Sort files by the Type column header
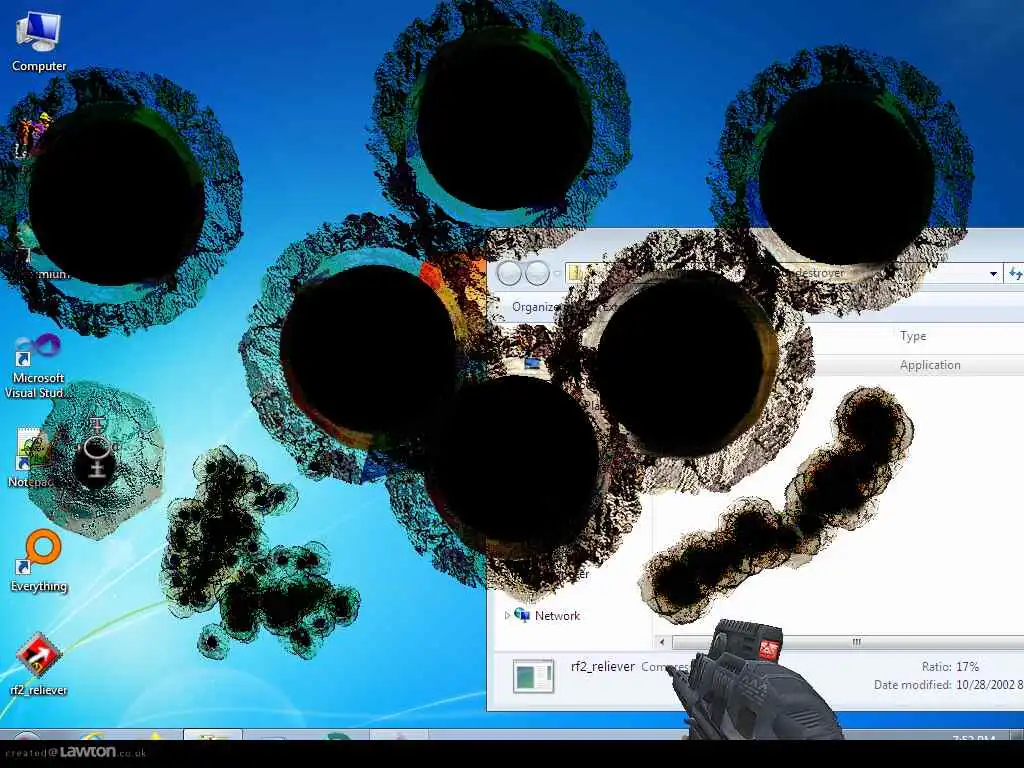Viewport: 1024px width, 768px height. [x=913, y=336]
